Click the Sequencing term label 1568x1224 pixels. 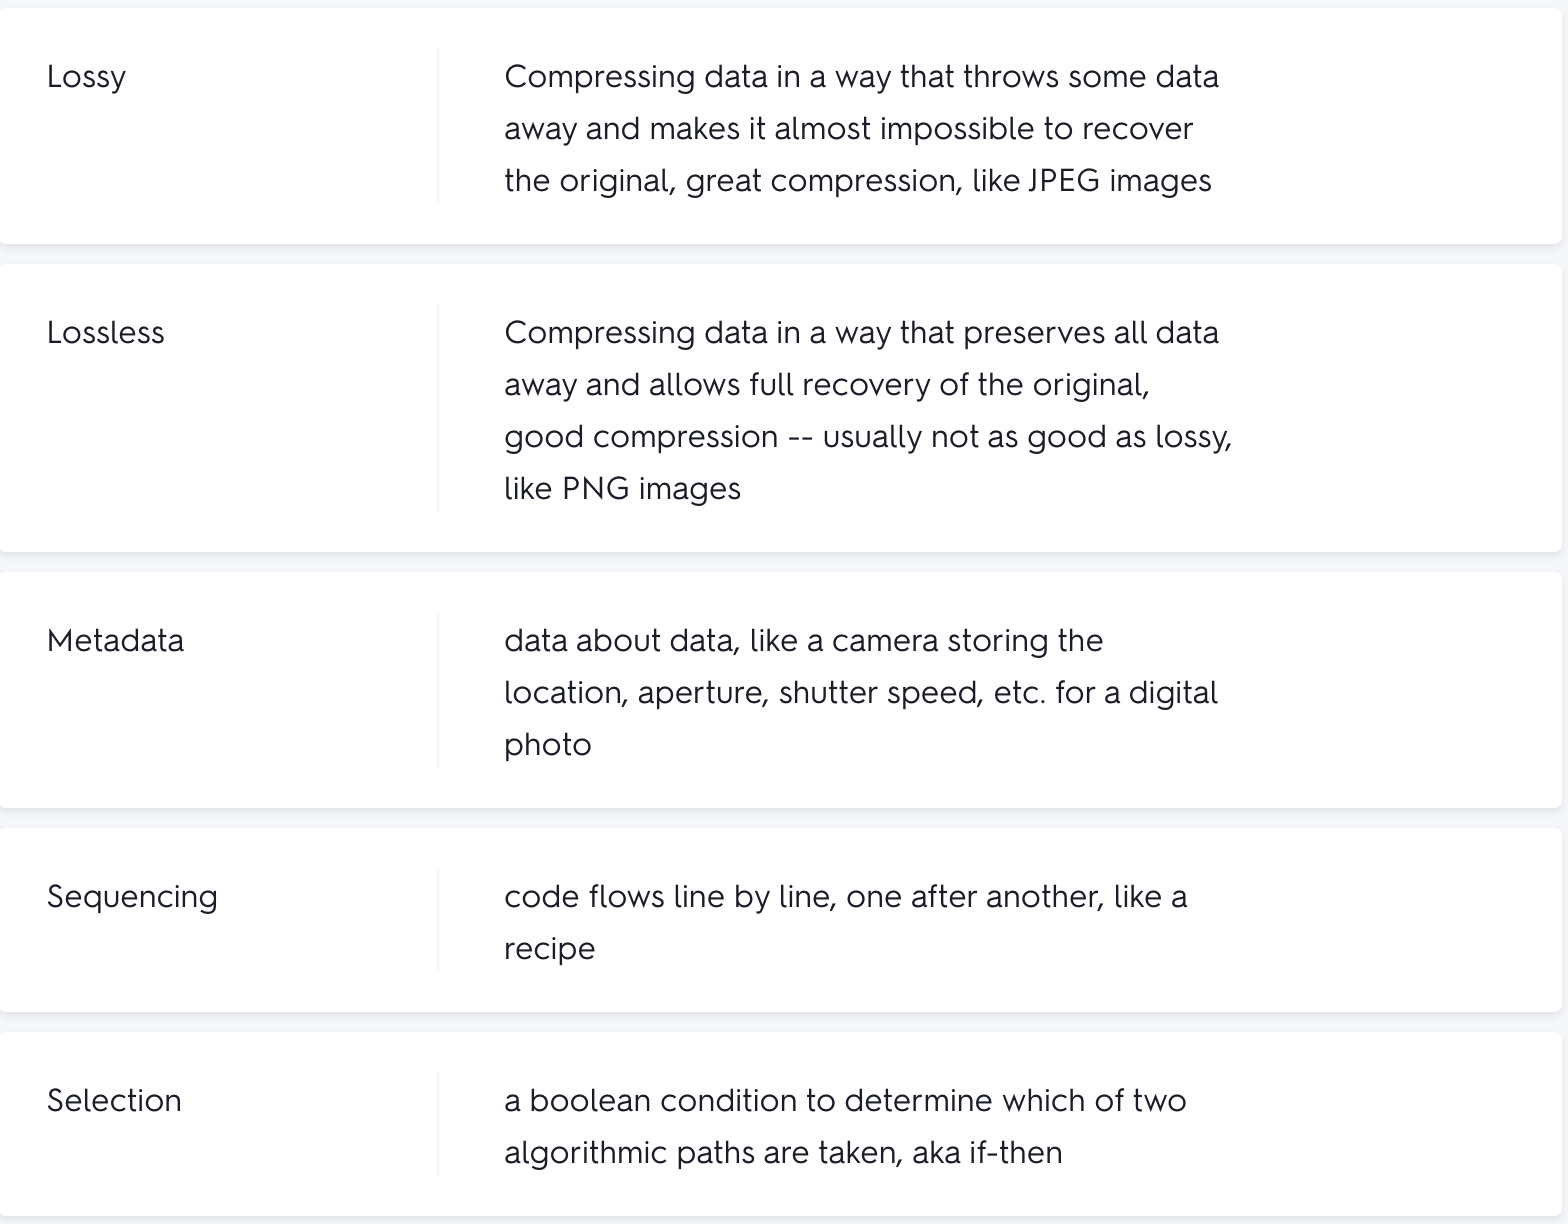point(132,896)
